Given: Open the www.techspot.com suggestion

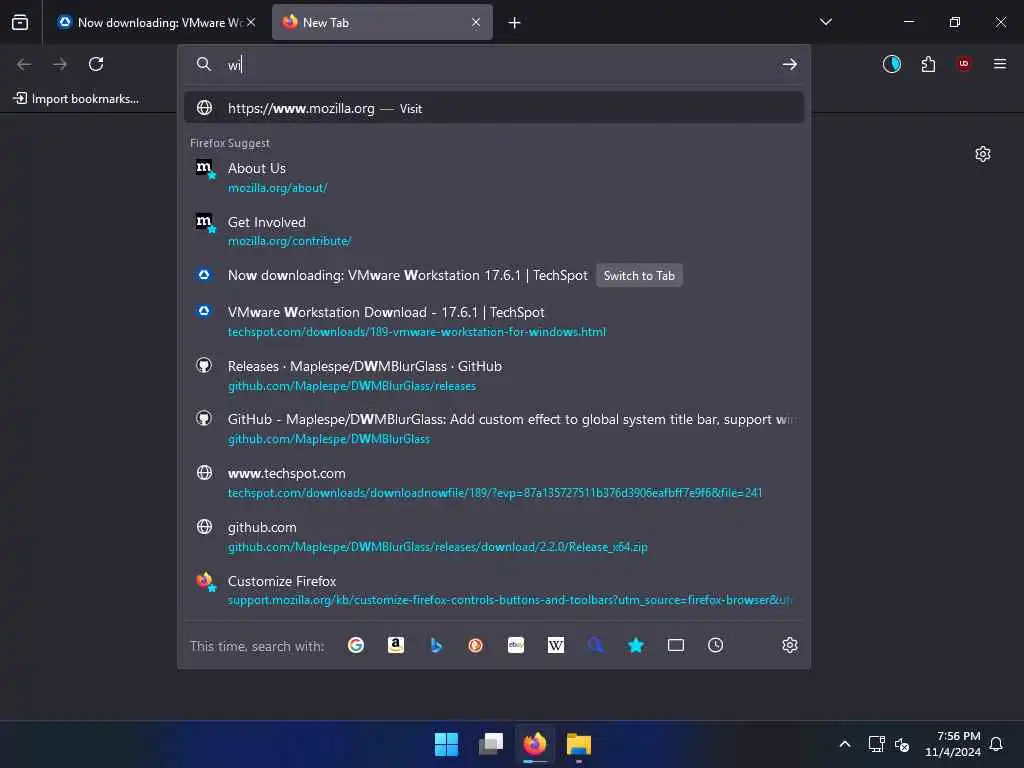Looking at the screenshot, I should click(x=494, y=483).
